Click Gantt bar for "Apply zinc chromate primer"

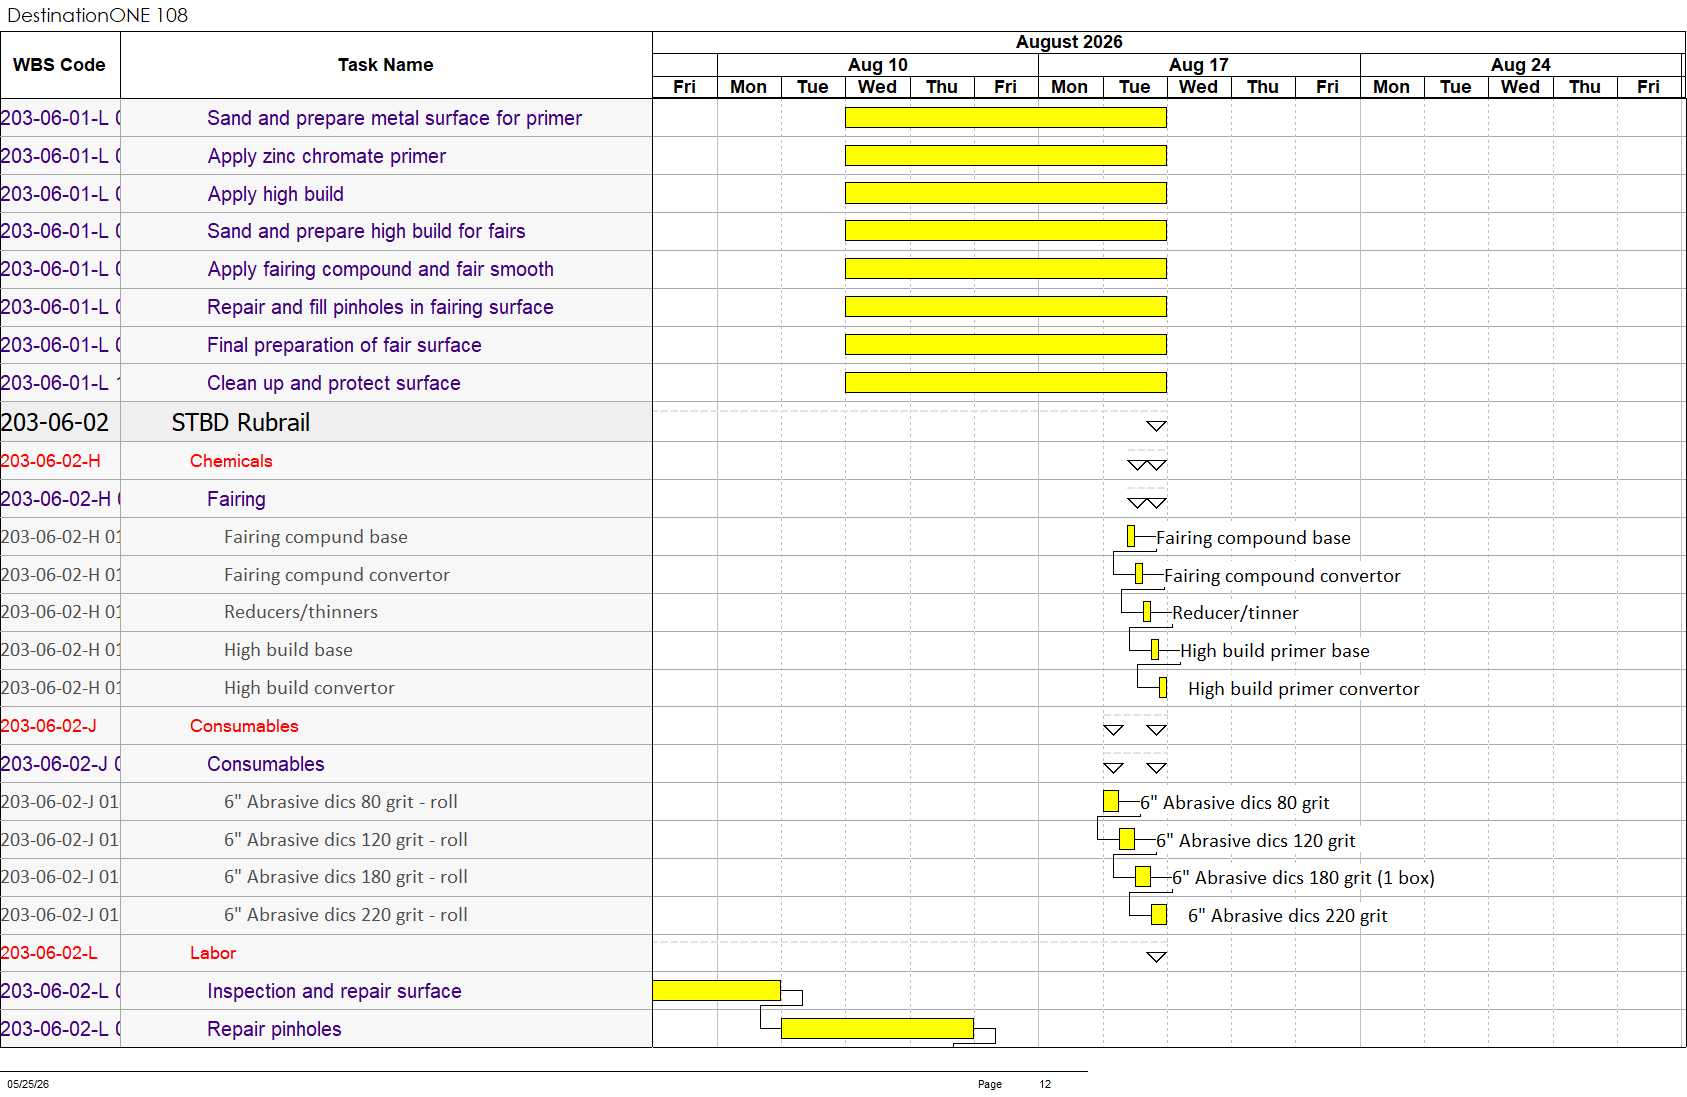[1006, 156]
